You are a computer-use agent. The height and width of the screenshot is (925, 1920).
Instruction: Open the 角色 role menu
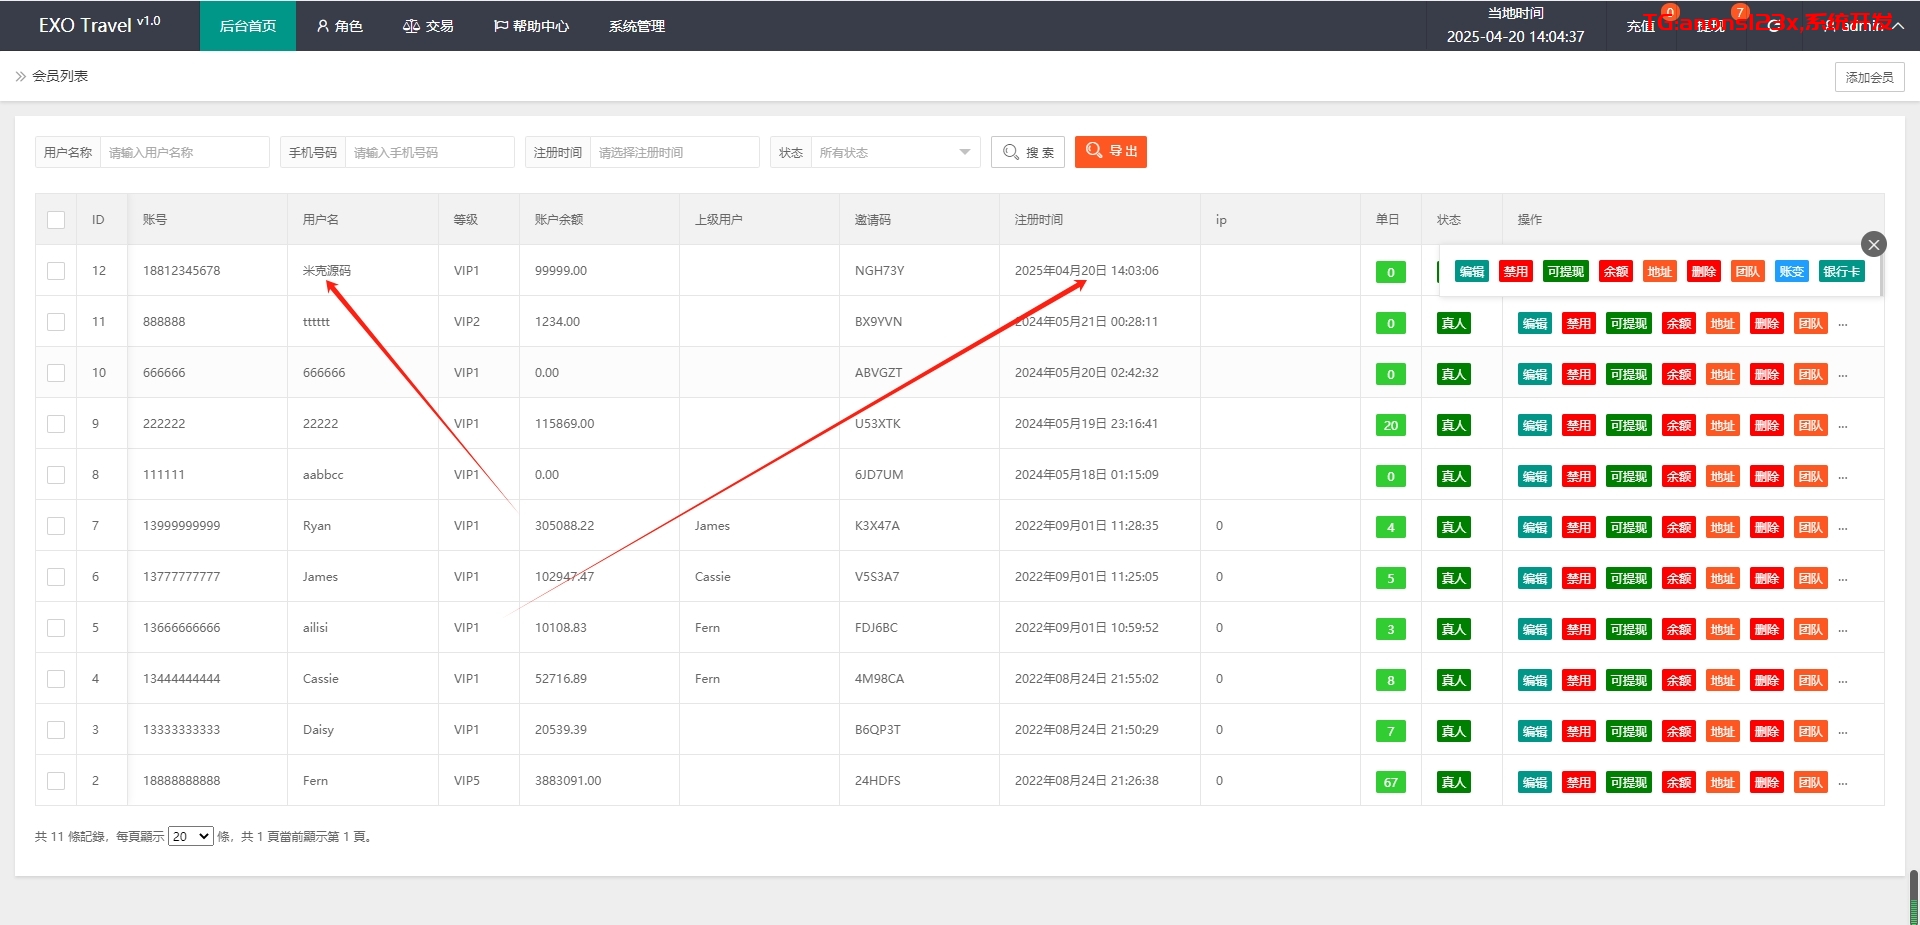click(339, 26)
